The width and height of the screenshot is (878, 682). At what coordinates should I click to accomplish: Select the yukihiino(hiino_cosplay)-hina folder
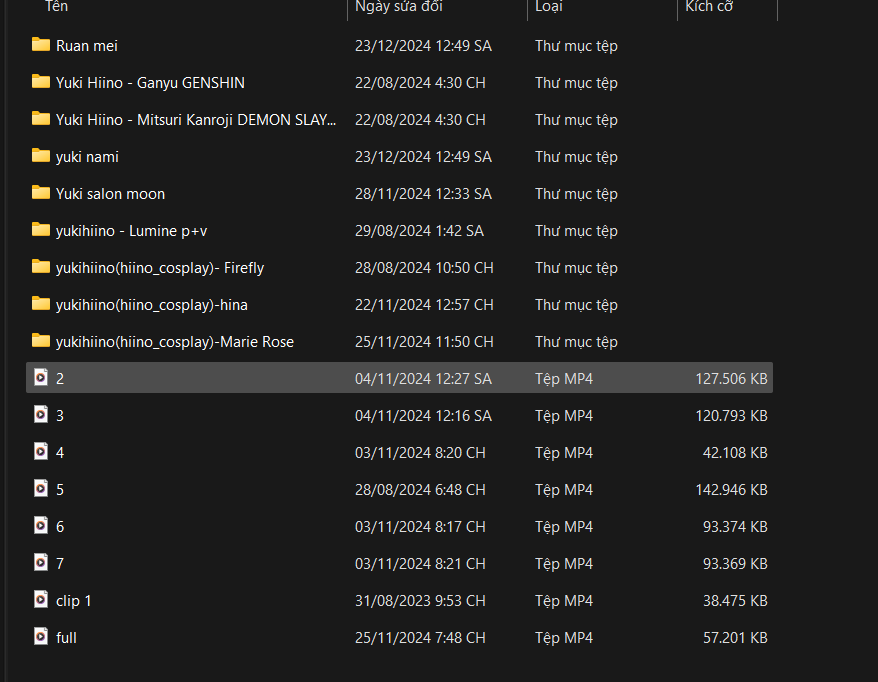(151, 304)
